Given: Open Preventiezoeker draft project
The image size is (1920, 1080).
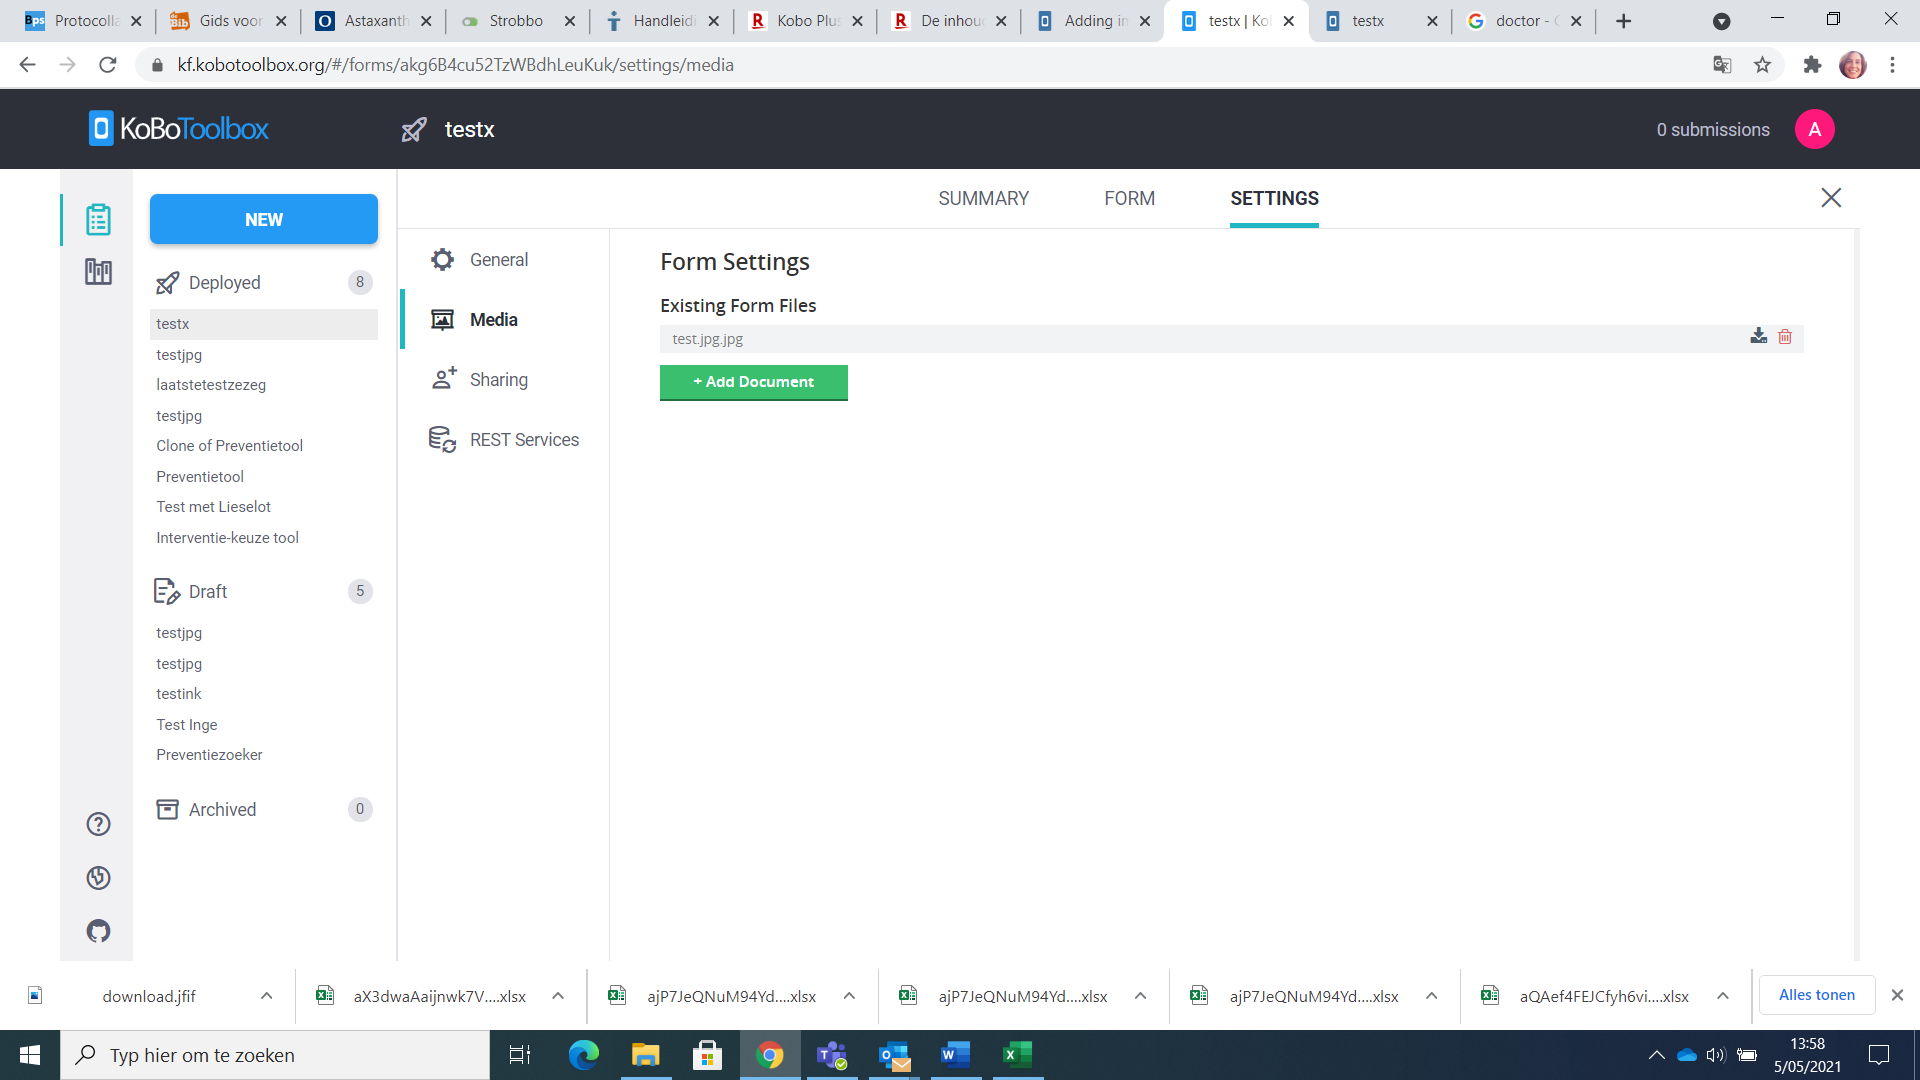Looking at the screenshot, I should (x=209, y=755).
